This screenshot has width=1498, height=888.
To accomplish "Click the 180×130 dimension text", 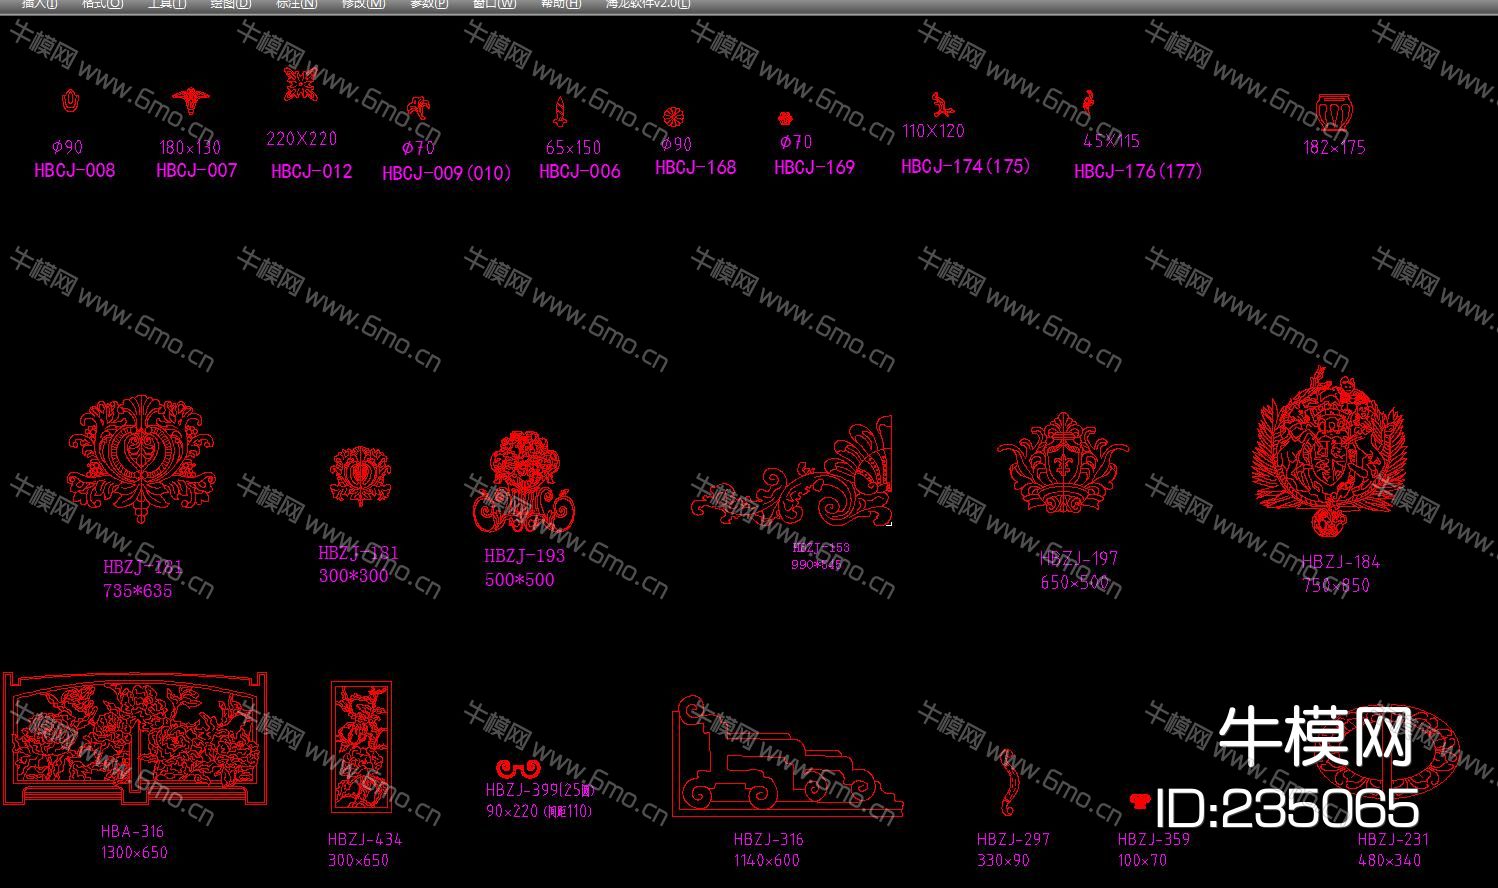I will tap(190, 147).
